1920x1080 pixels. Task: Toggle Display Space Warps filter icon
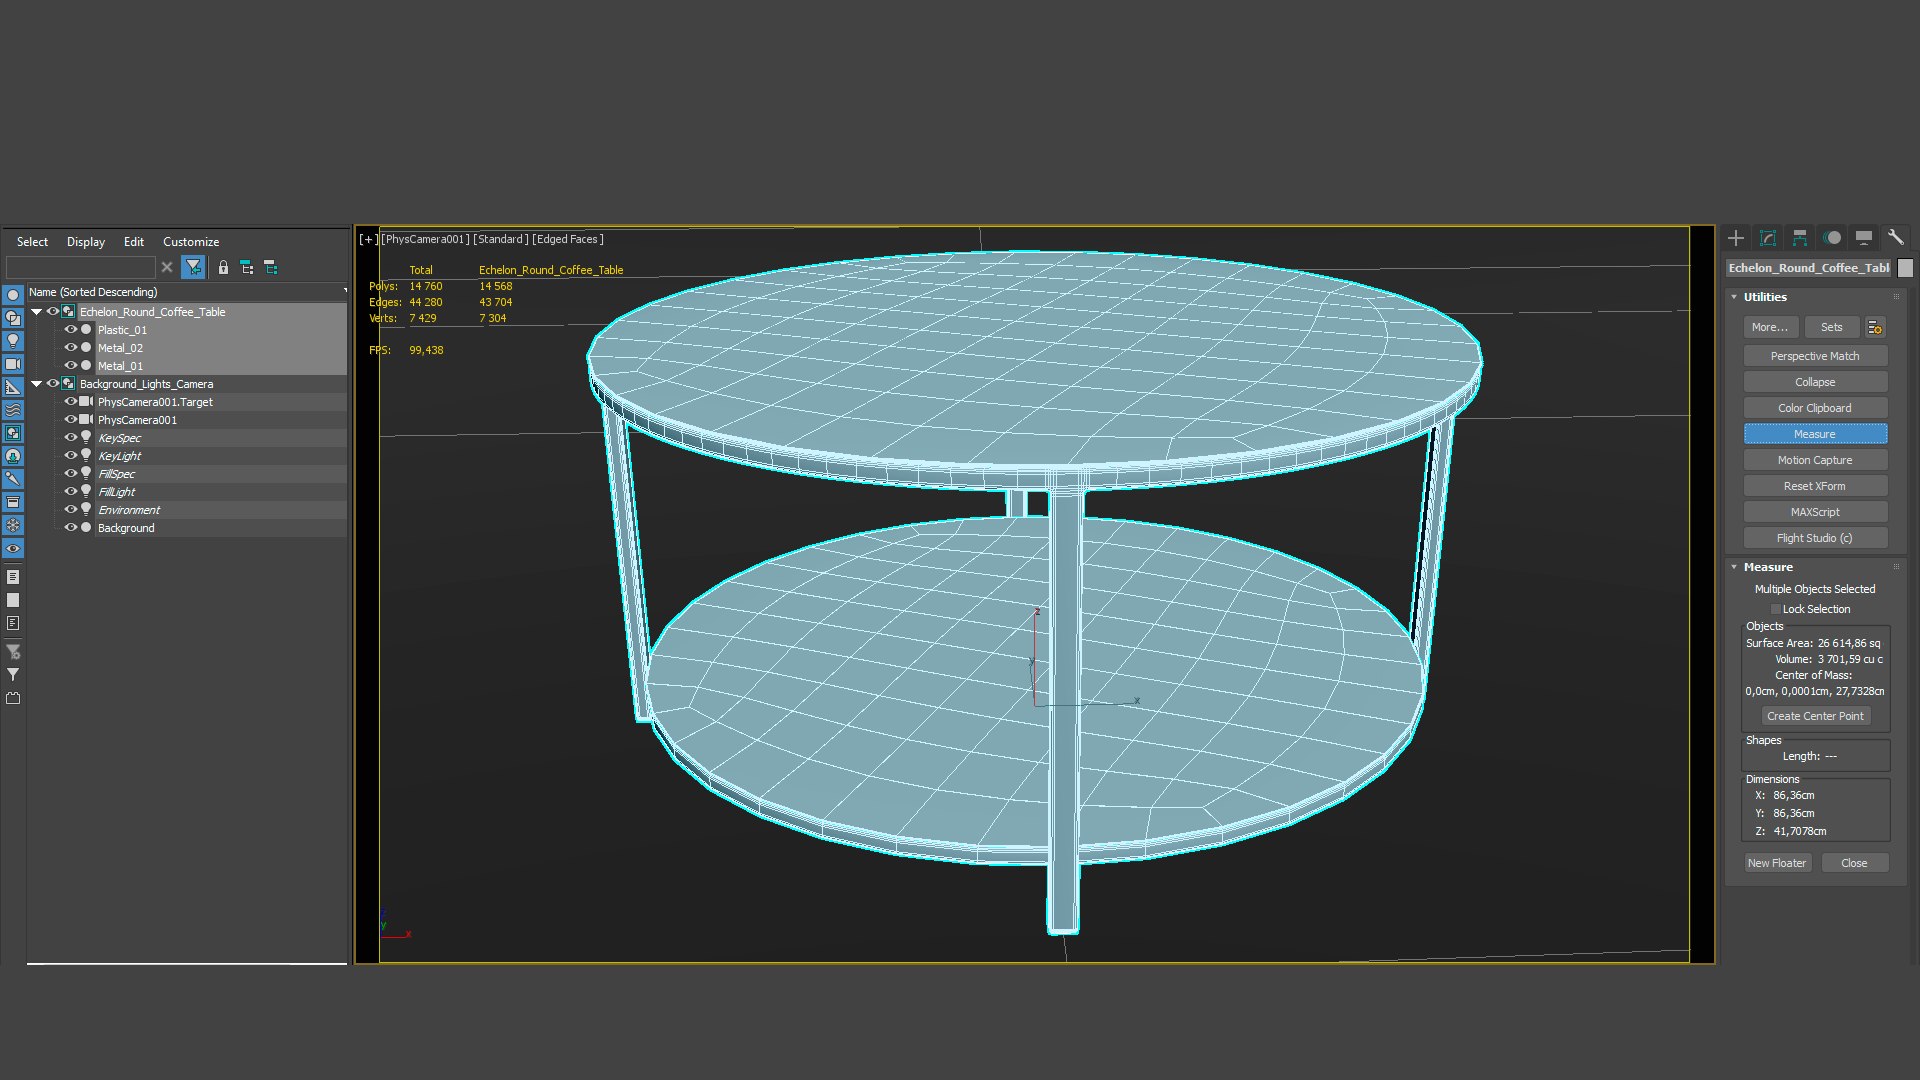click(x=13, y=410)
